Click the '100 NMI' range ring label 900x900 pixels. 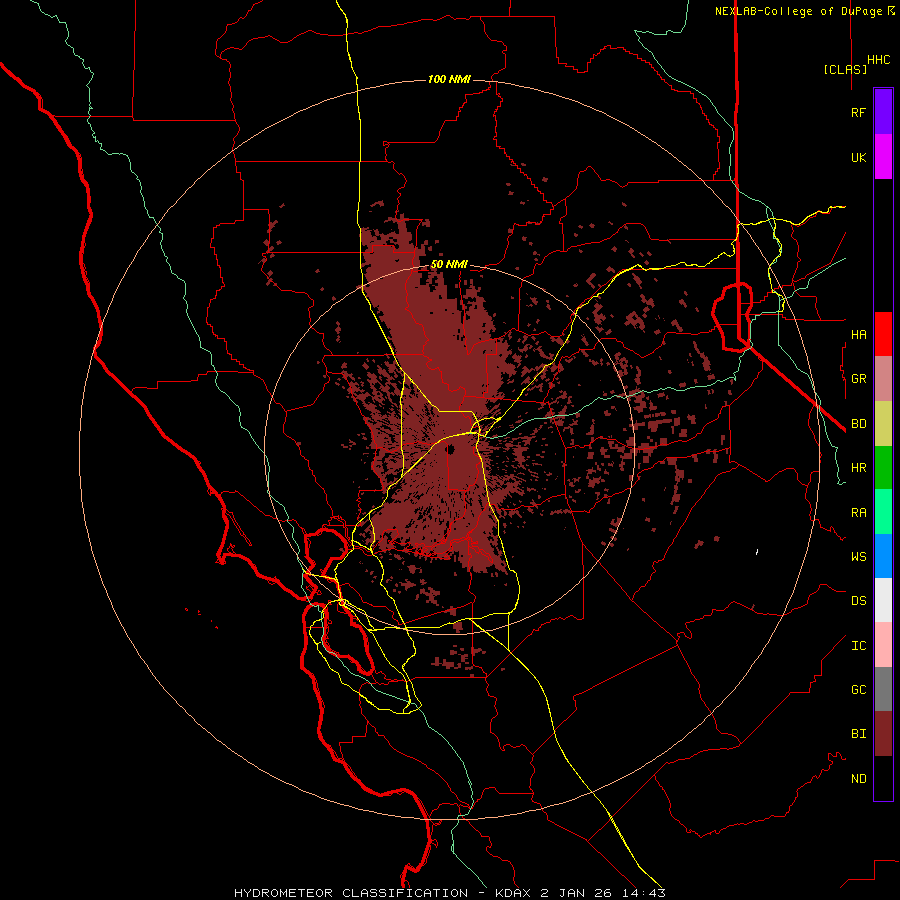pos(449,79)
